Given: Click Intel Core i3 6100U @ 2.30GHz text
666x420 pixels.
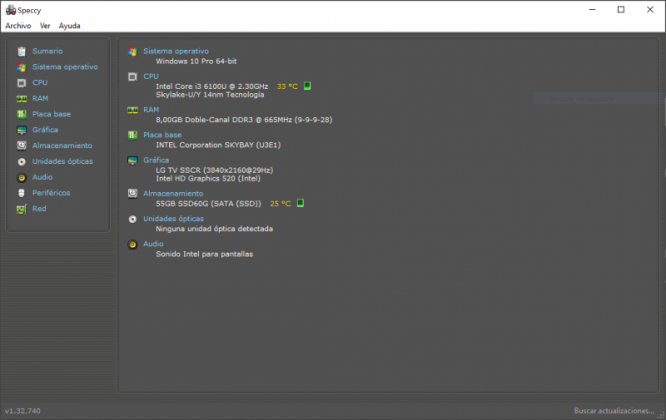Looking at the screenshot, I should tap(212, 86).
